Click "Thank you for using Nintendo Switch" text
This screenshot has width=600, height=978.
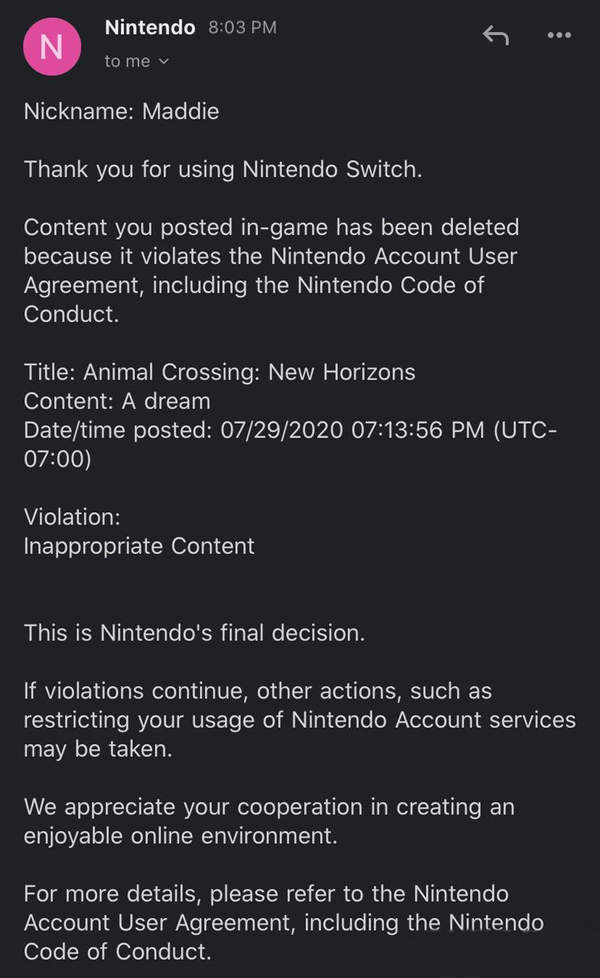[223, 169]
